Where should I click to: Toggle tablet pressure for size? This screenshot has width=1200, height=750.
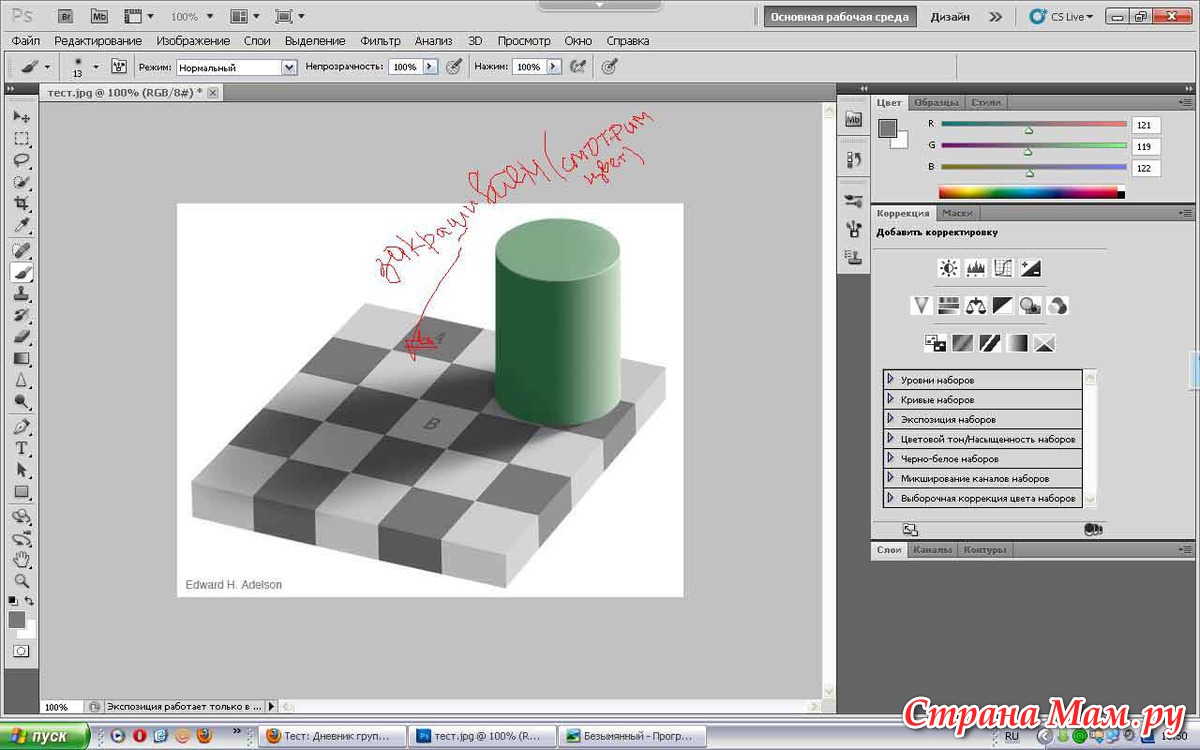pos(609,67)
